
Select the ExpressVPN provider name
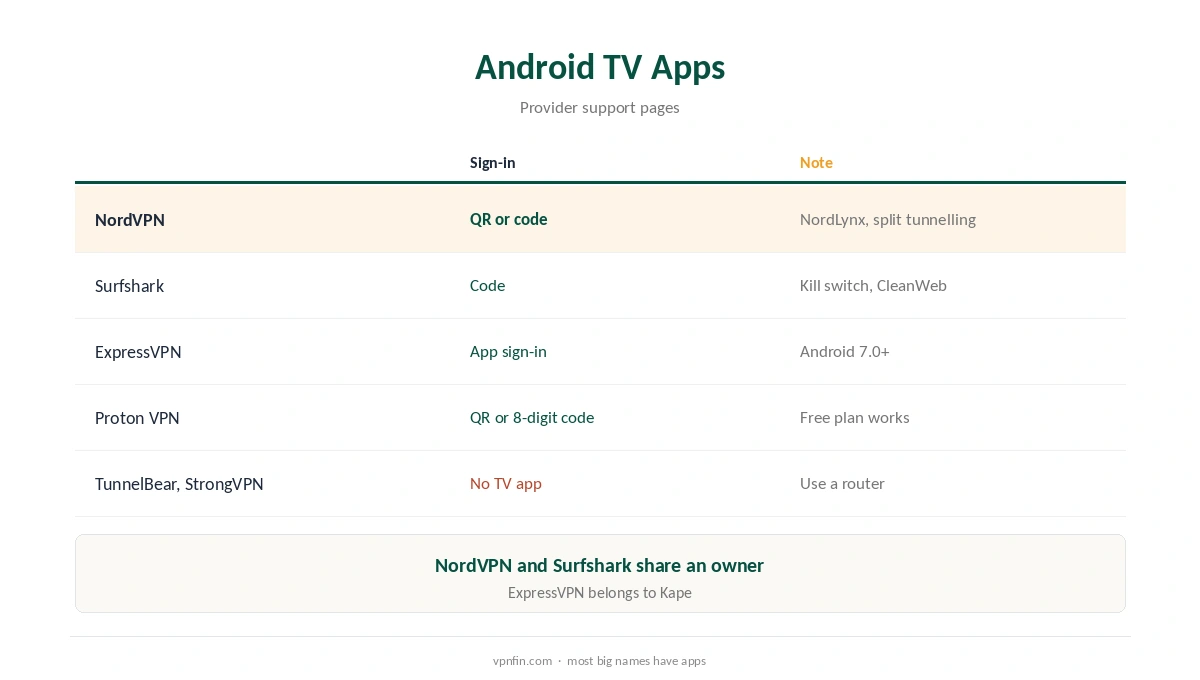pyautogui.click(x=138, y=352)
